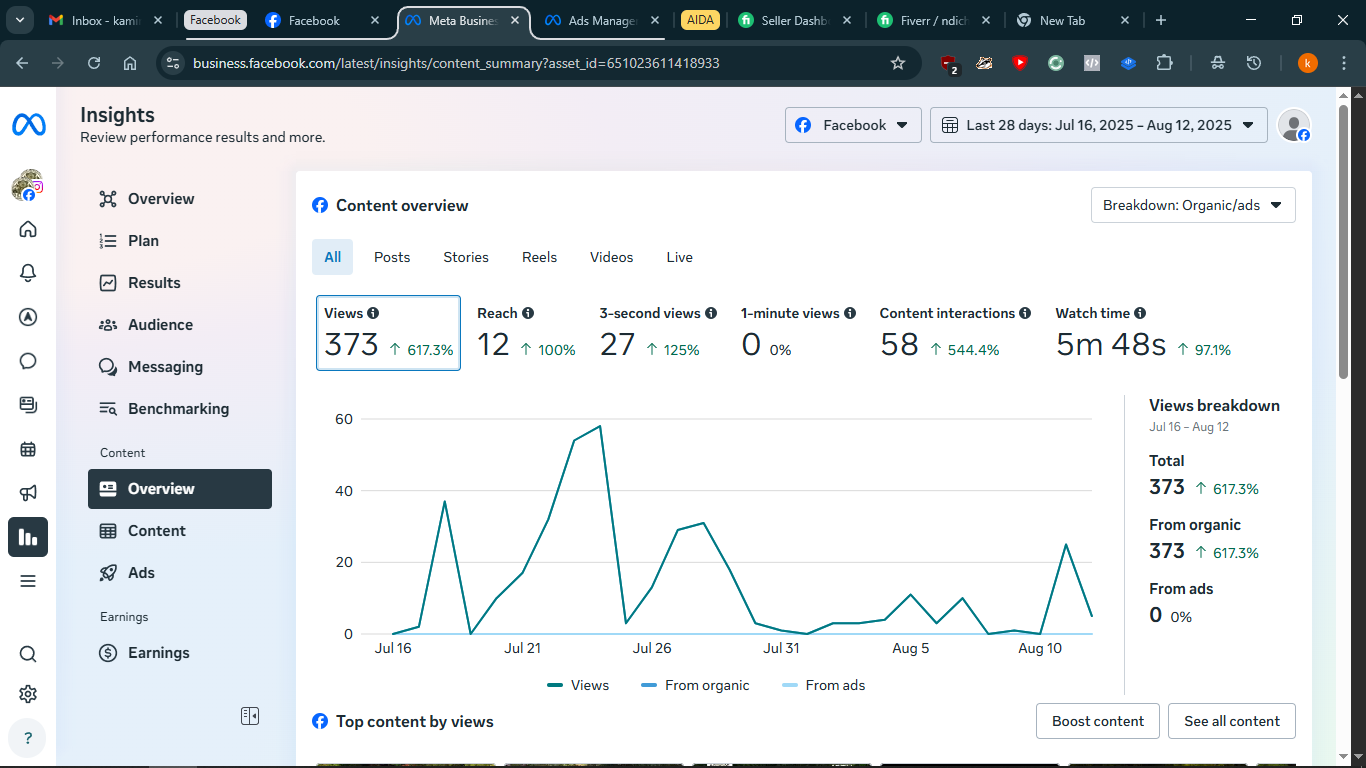Open the Inbox chat bubble icon
The width and height of the screenshot is (1366, 768).
(x=28, y=361)
